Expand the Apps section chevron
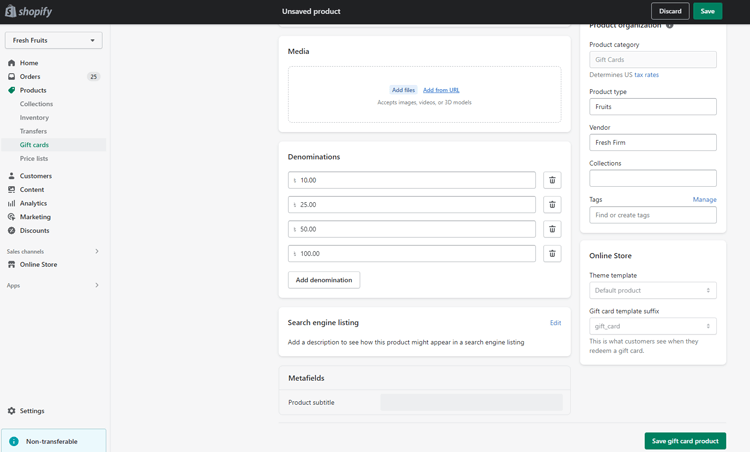 [97, 285]
